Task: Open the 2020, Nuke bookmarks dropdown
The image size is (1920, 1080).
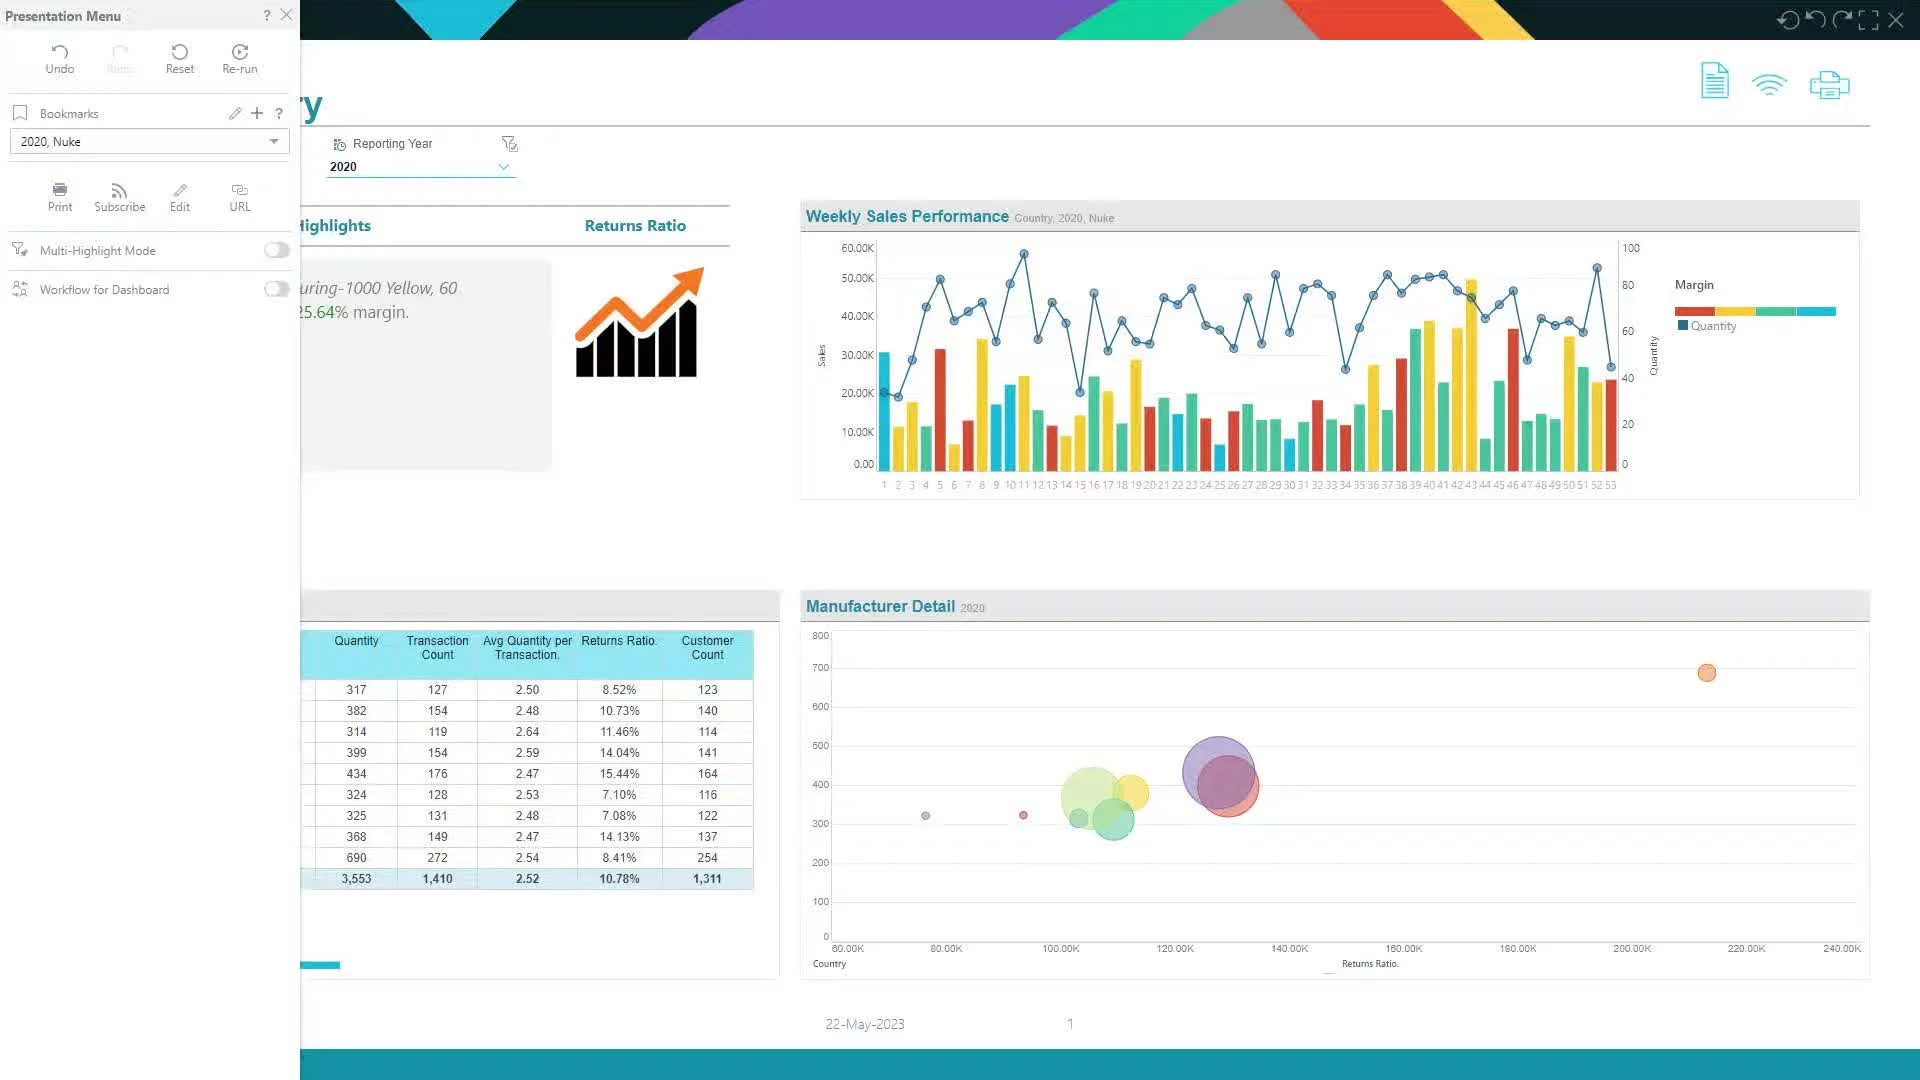Action: pos(273,141)
